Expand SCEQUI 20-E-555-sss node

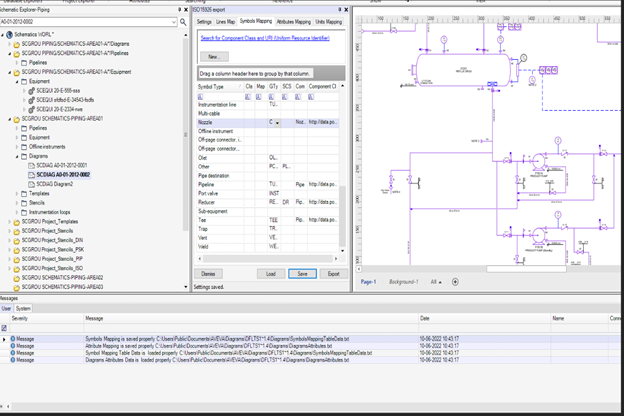(24, 91)
